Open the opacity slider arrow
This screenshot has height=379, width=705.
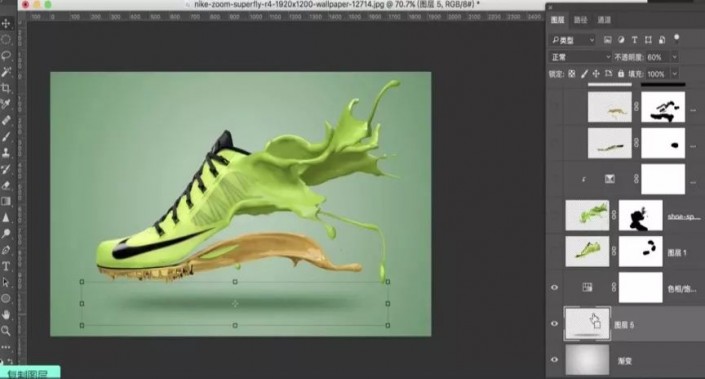674,57
